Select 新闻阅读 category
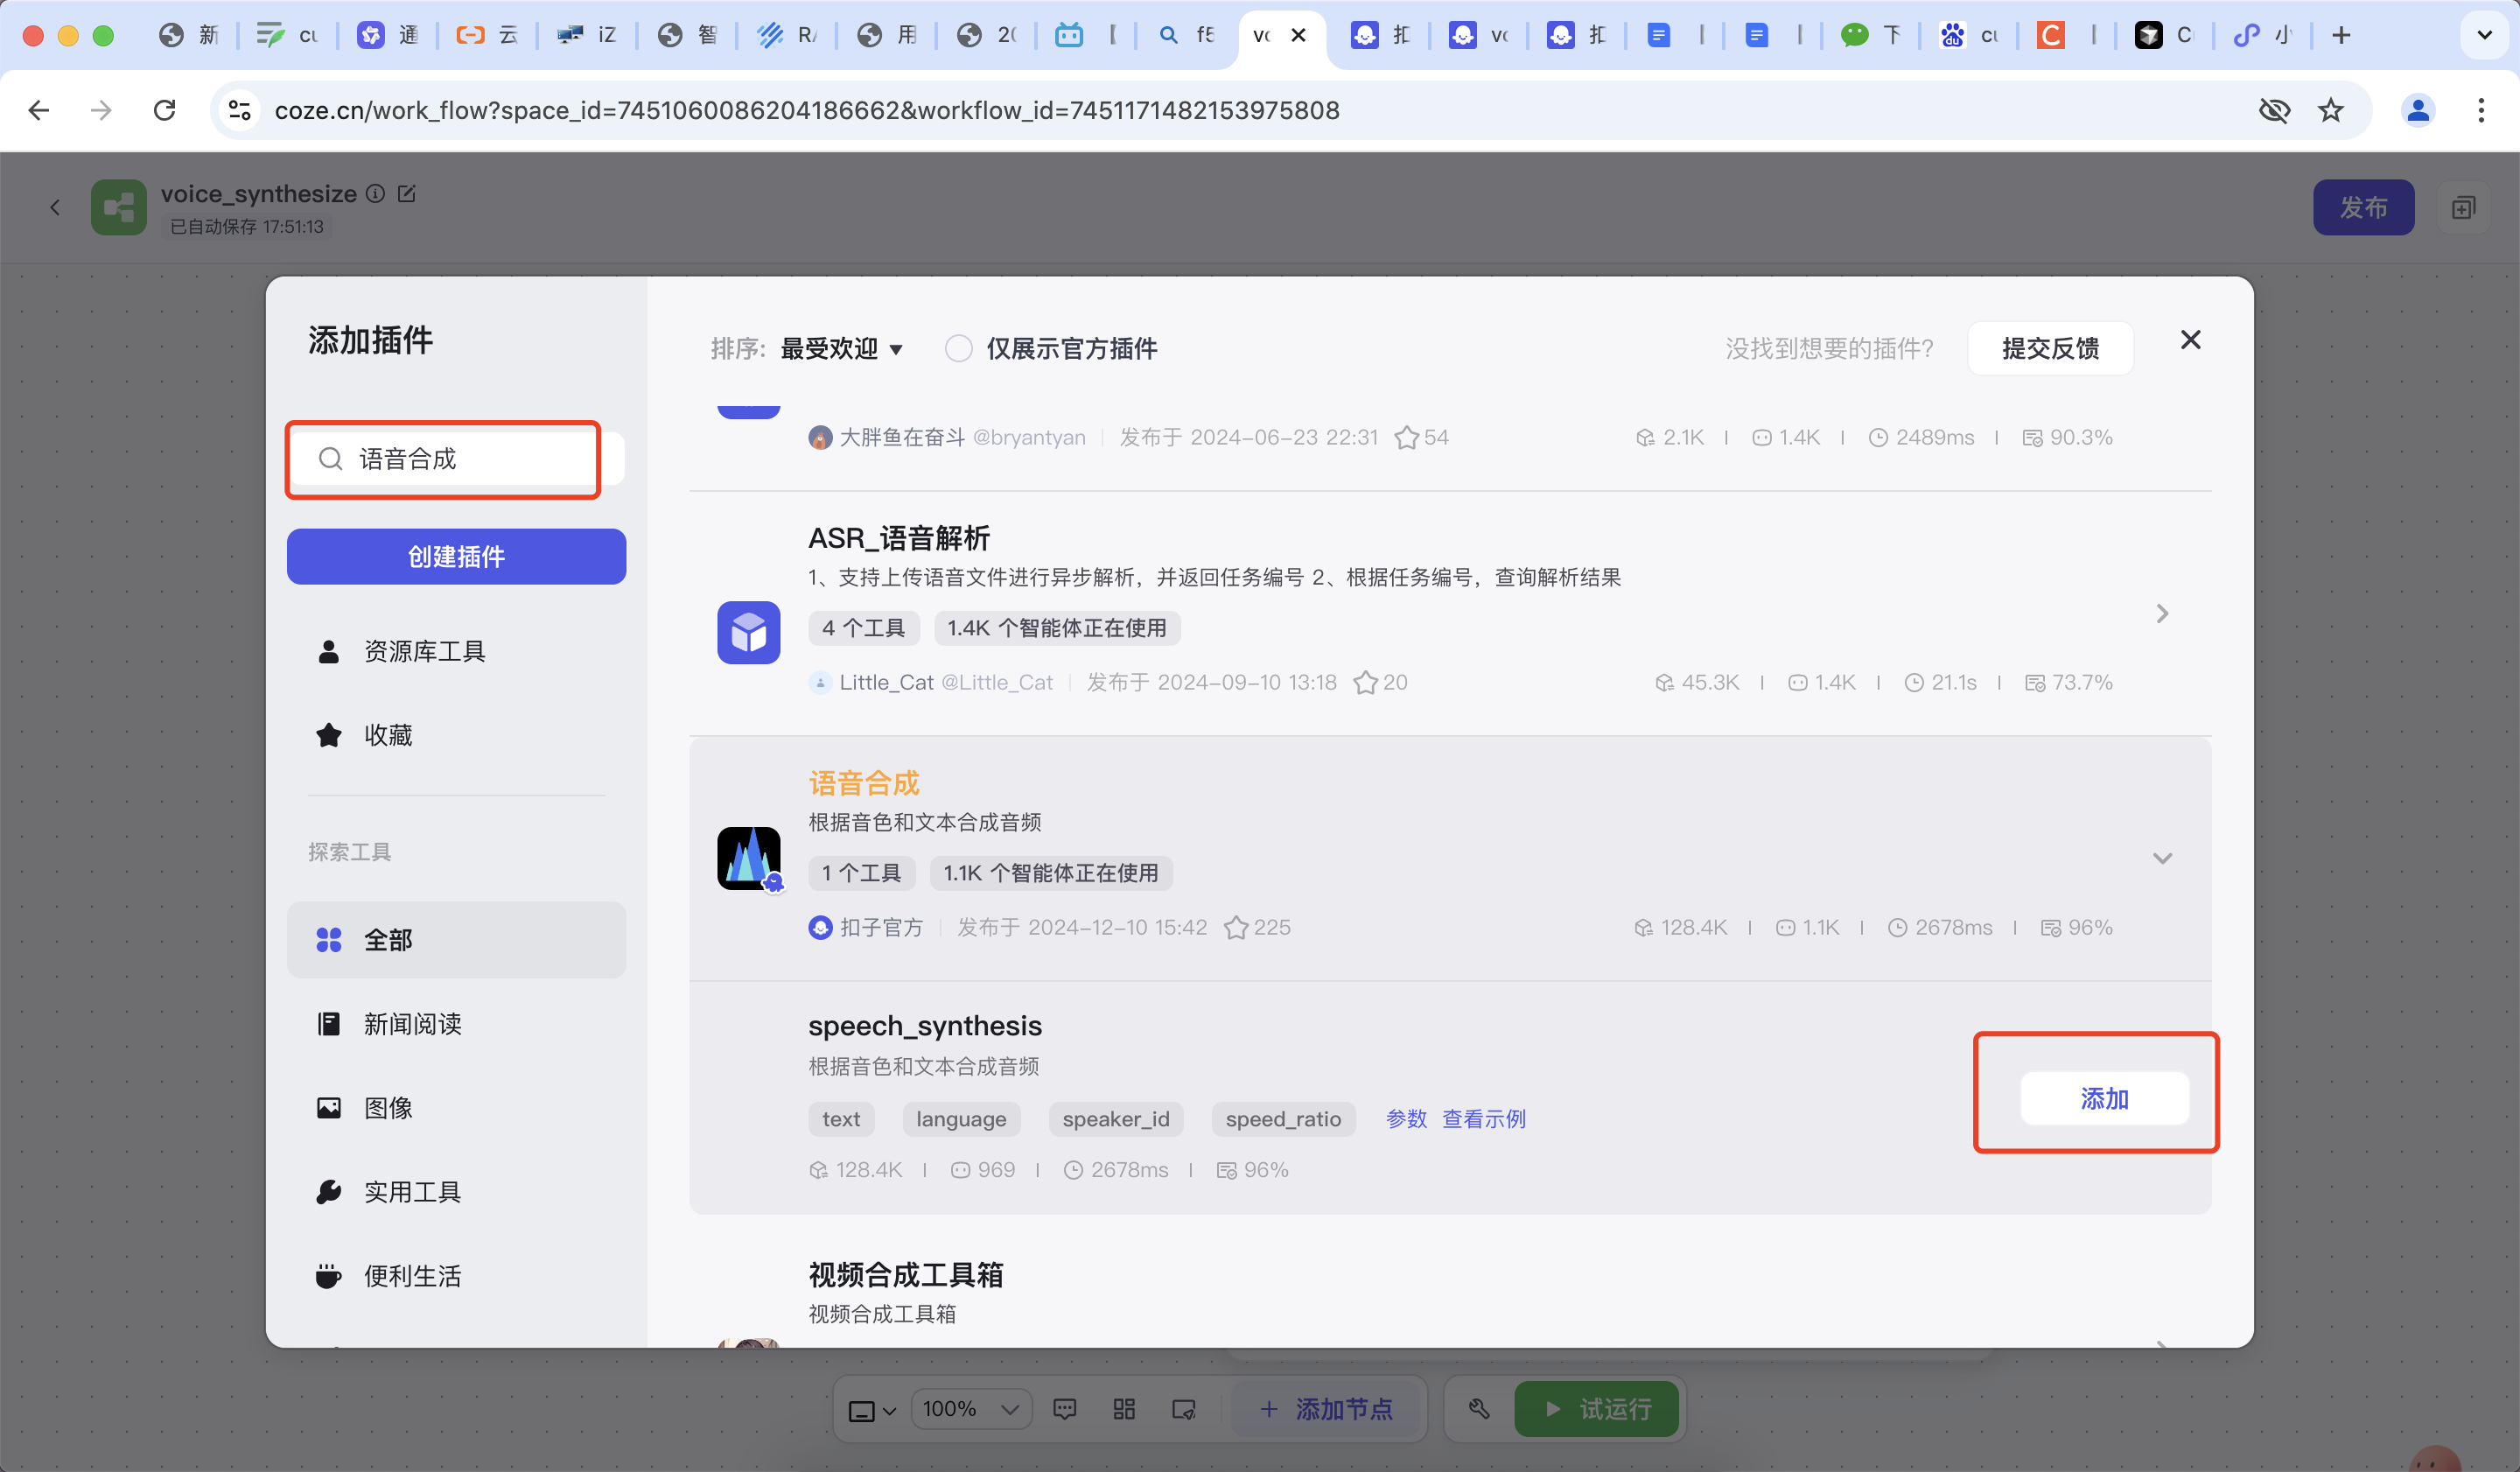Screen dimensions: 2520x1472 click(x=456, y=1024)
